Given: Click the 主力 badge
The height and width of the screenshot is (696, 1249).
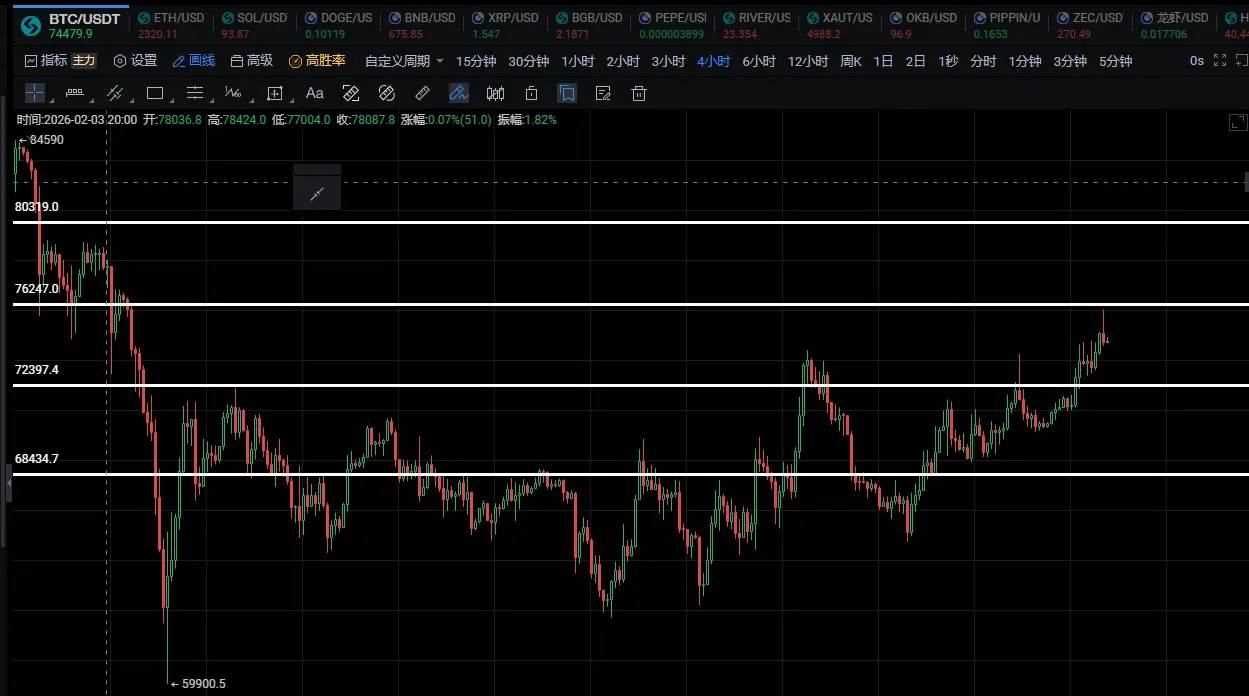Looking at the screenshot, I should [x=84, y=61].
